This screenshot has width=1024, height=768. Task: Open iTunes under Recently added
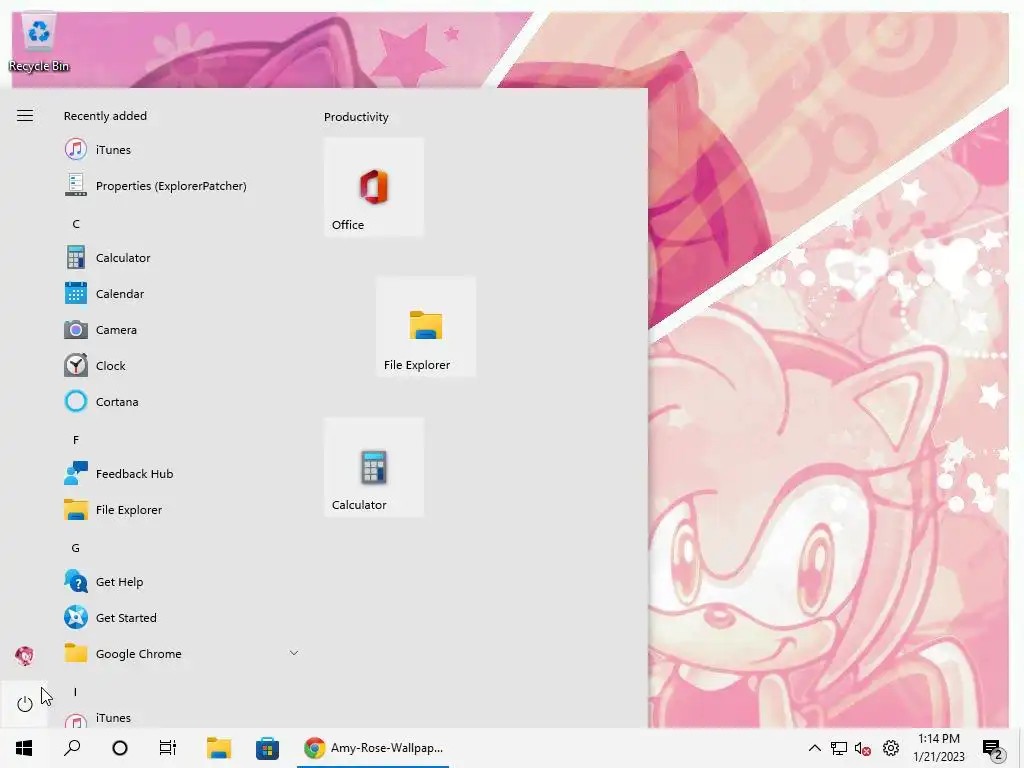(x=180, y=150)
